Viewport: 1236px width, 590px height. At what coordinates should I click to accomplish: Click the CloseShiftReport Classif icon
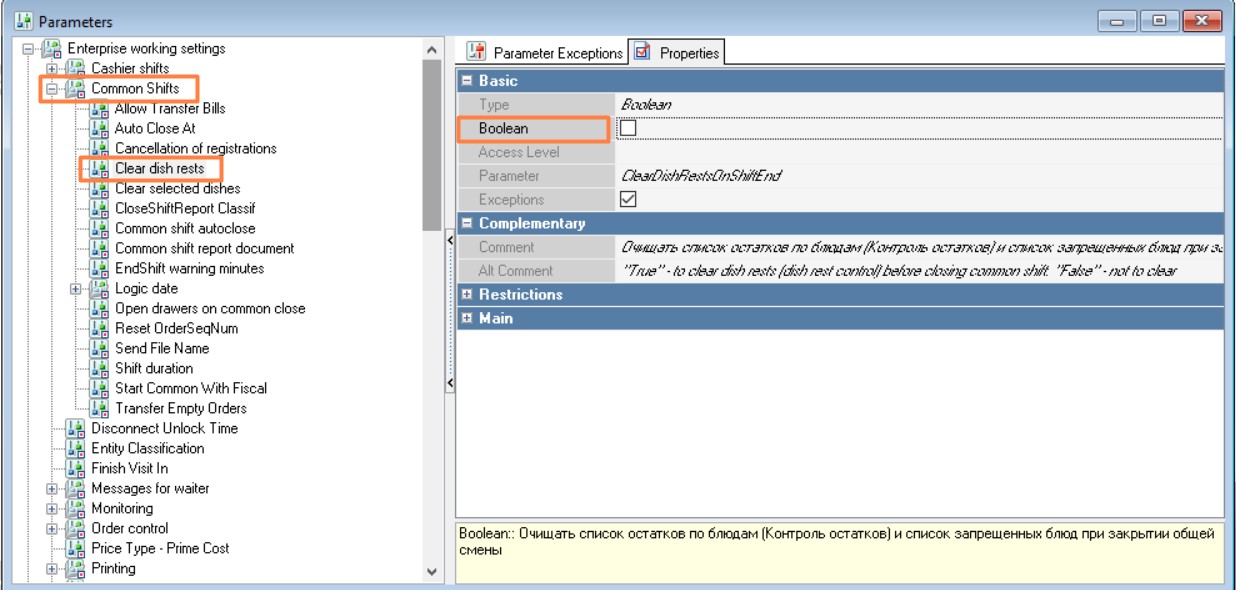98,208
